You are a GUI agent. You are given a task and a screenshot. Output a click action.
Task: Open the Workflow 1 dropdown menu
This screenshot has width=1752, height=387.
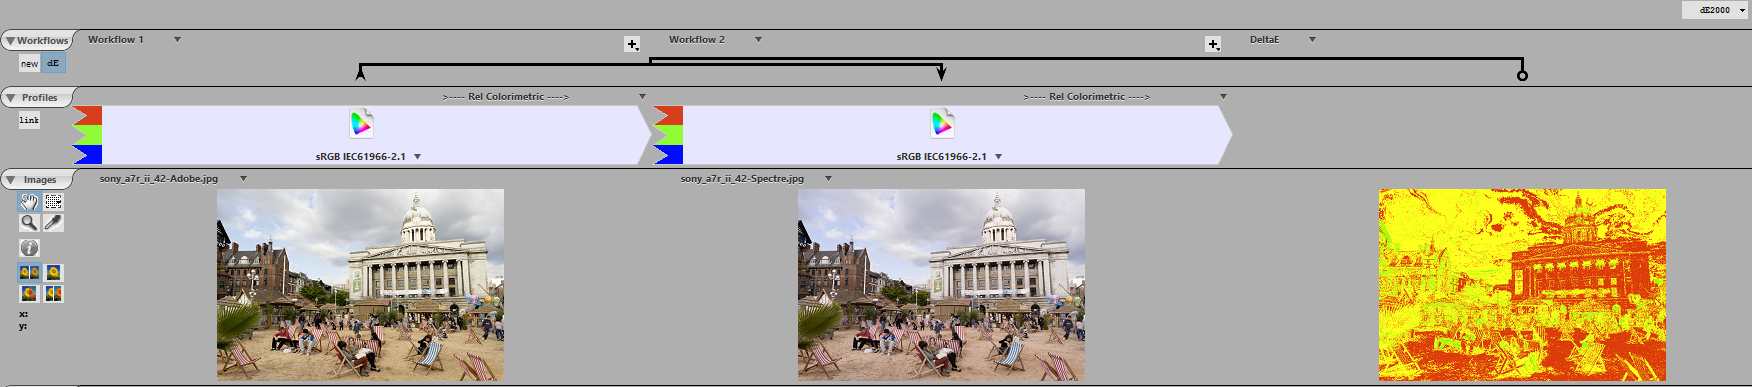177,40
